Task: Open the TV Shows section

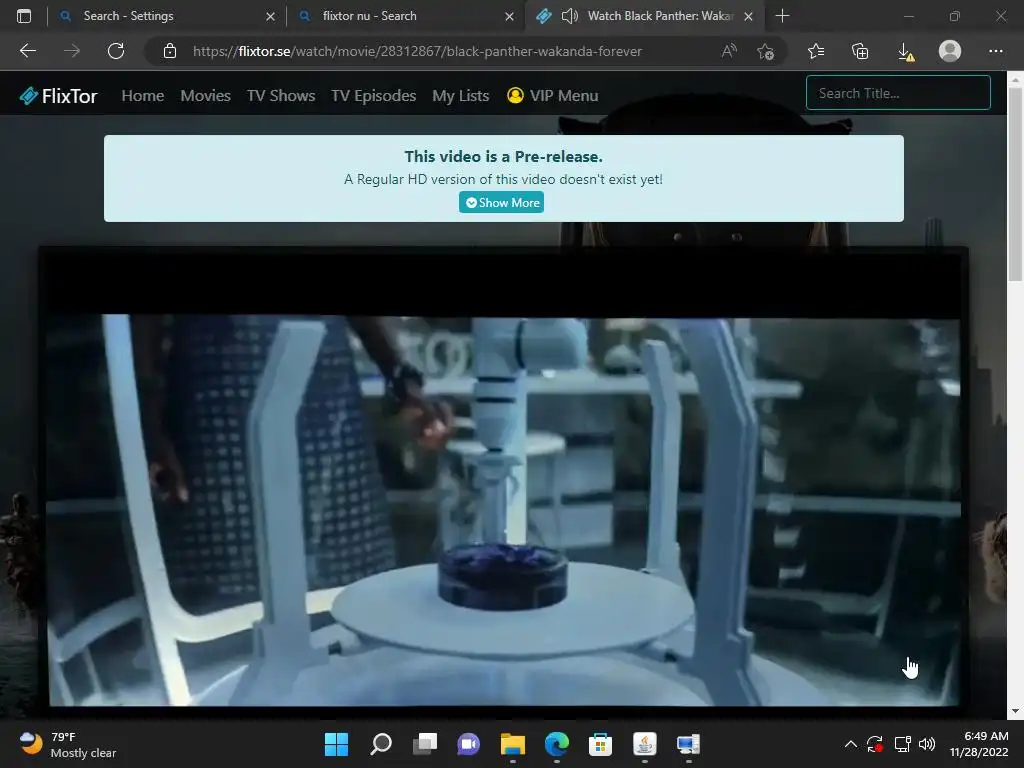Action: coord(281,95)
